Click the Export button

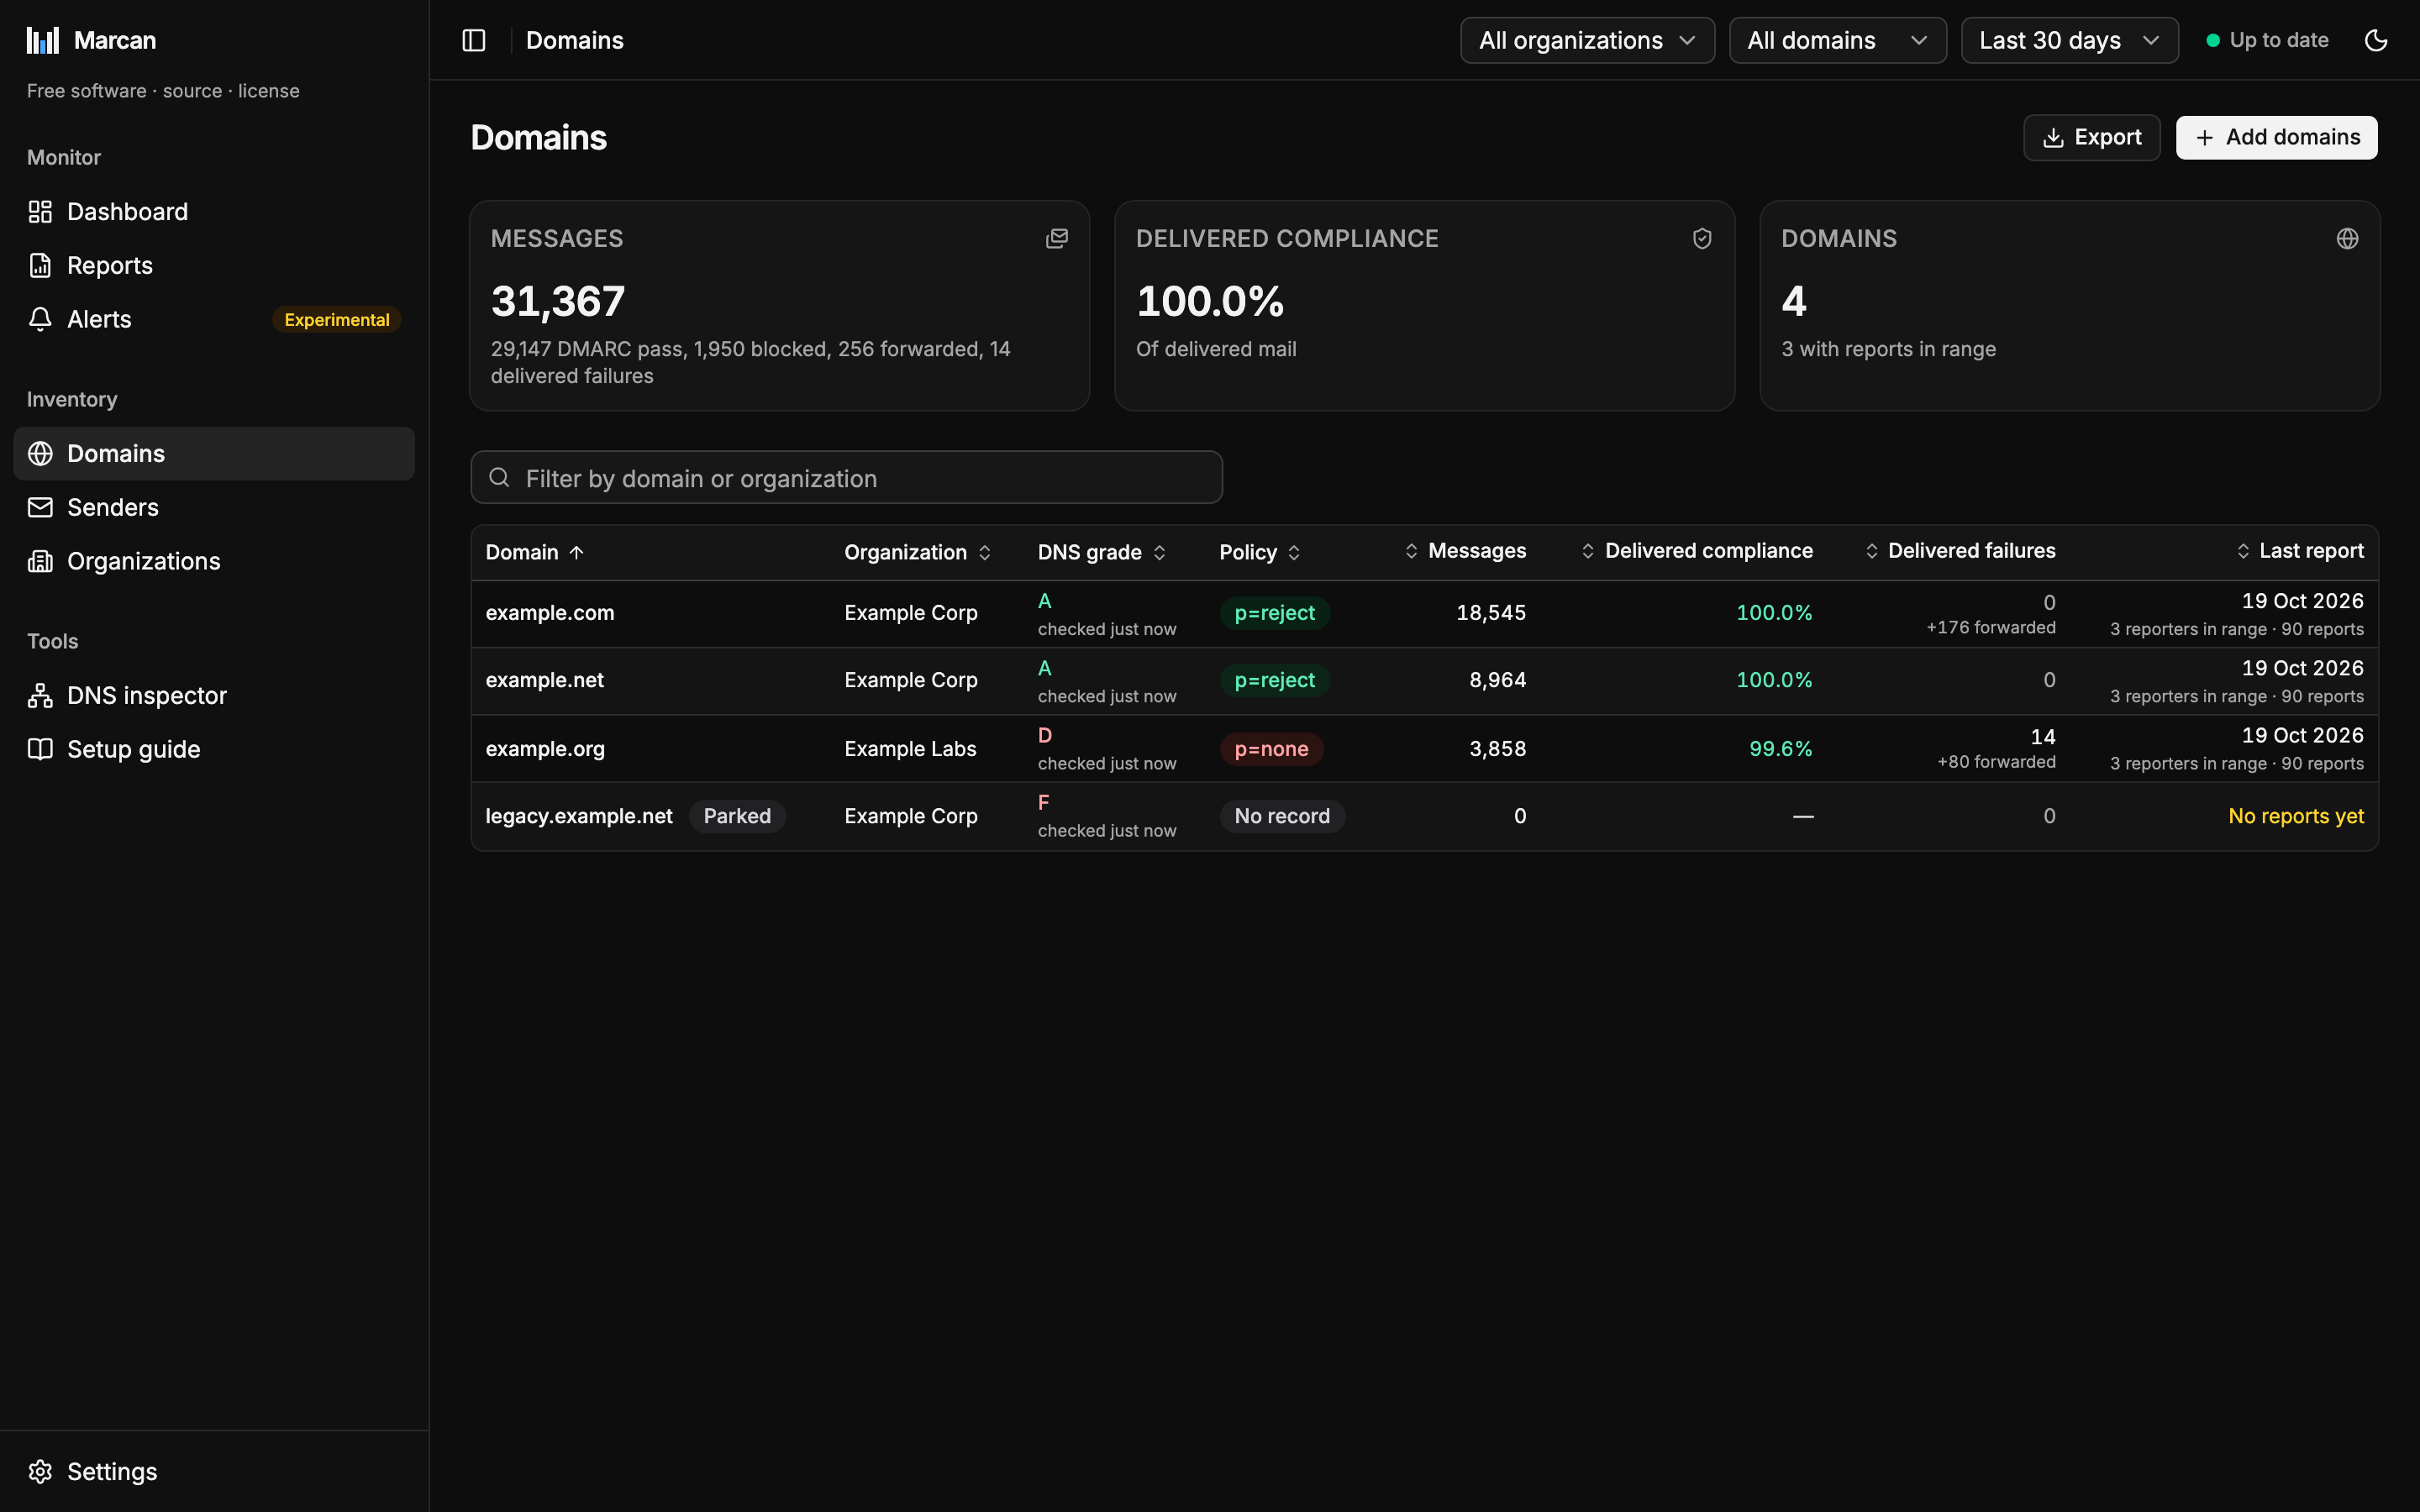coord(2091,137)
